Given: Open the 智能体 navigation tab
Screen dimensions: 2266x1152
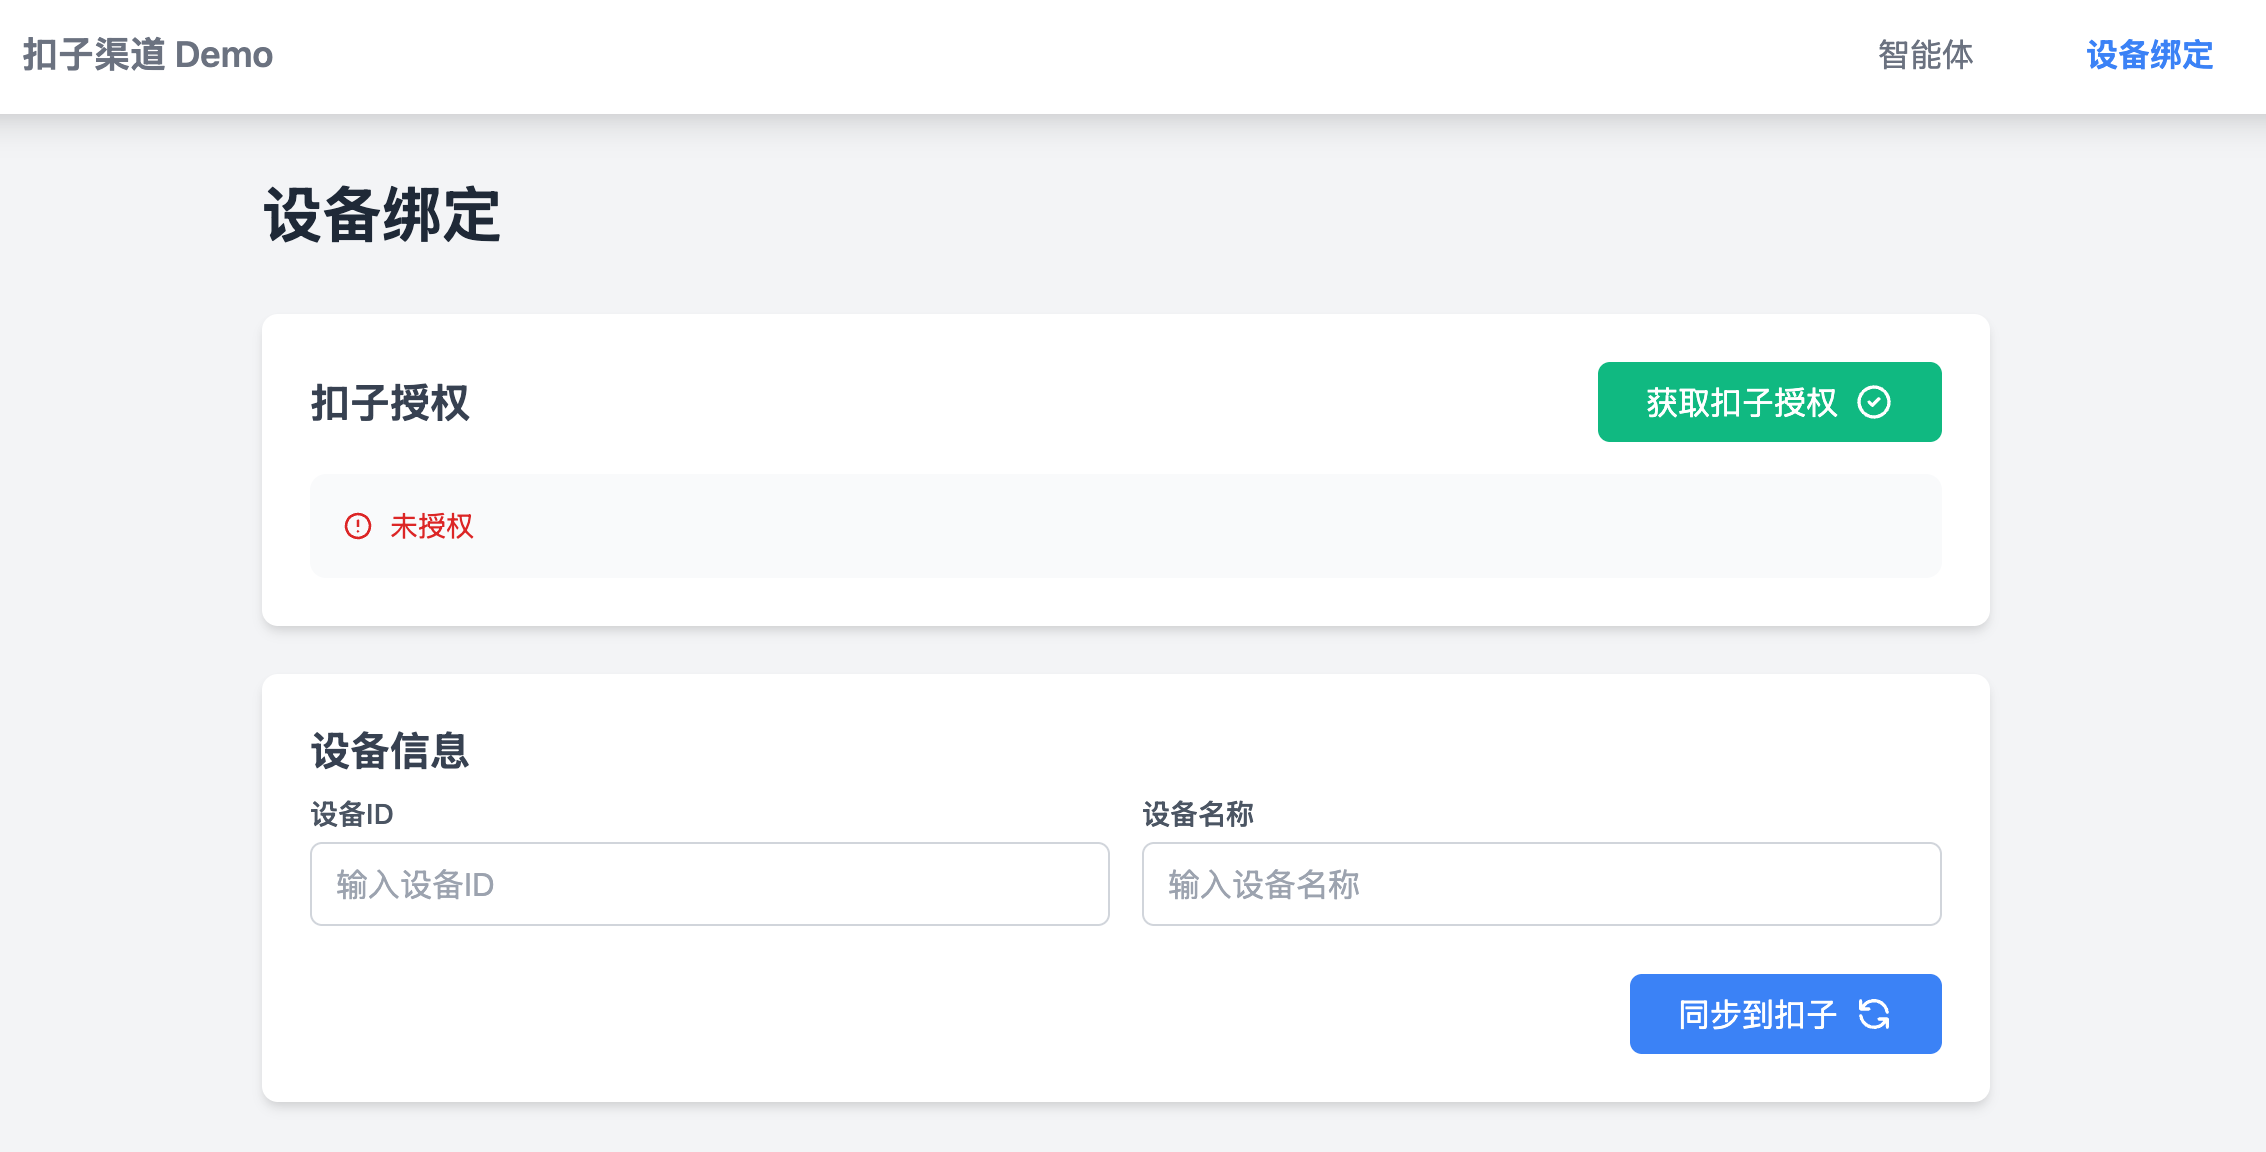Looking at the screenshot, I should coord(1925,55).
